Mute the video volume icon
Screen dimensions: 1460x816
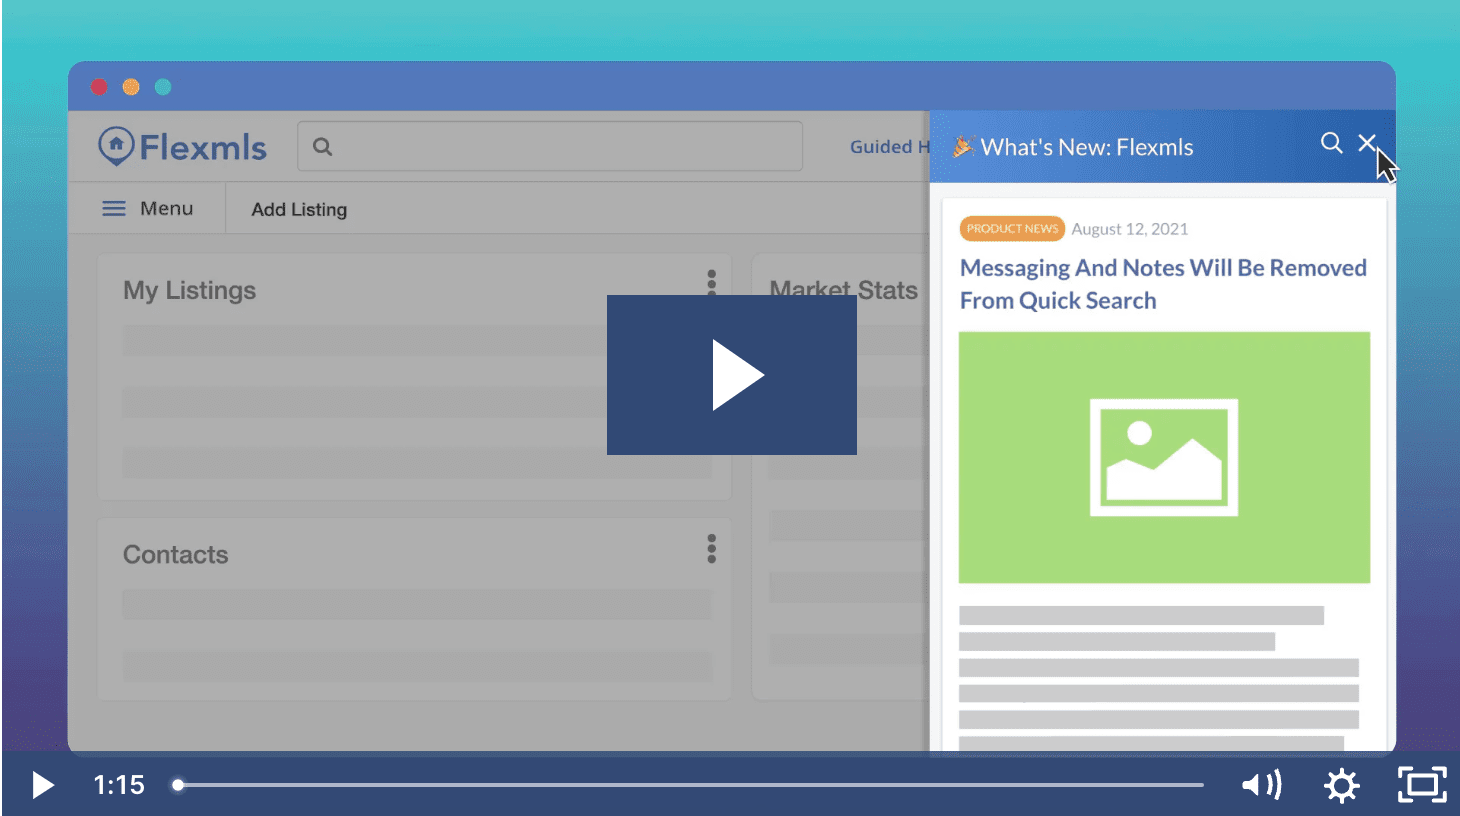tap(1262, 785)
